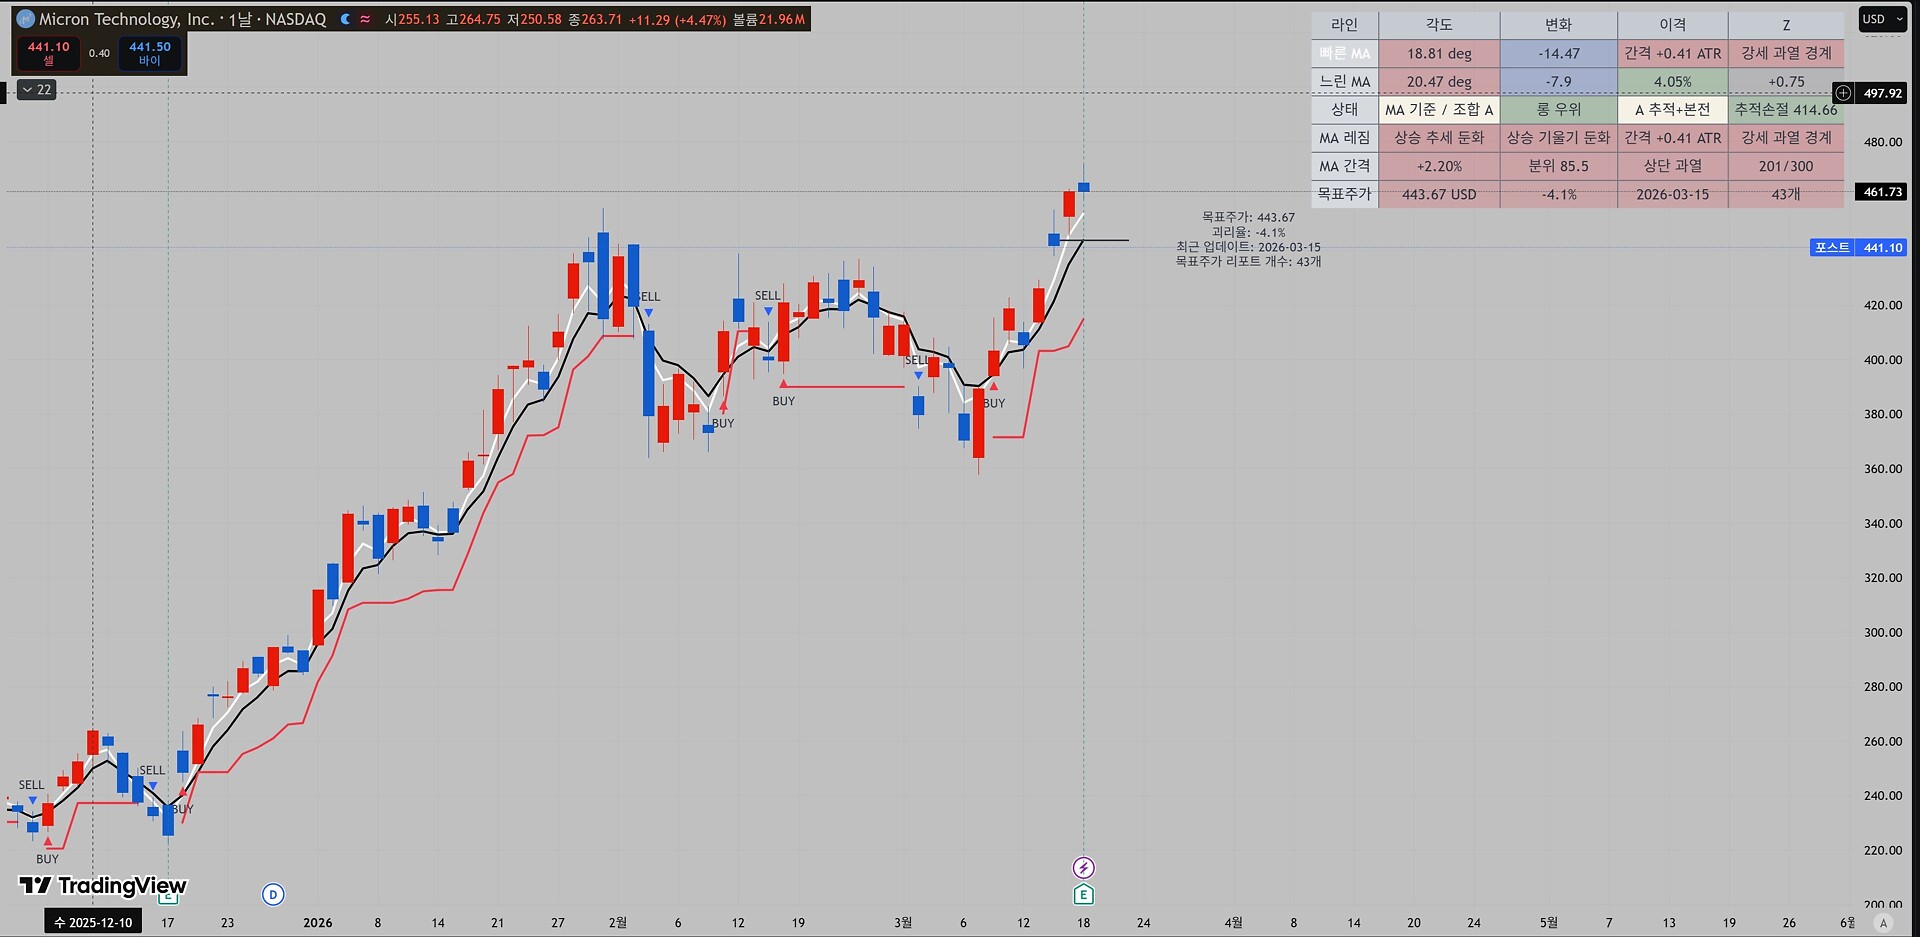Click the Micron Technology, Inc. symbol title
The image size is (1920, 937).
[127, 19]
